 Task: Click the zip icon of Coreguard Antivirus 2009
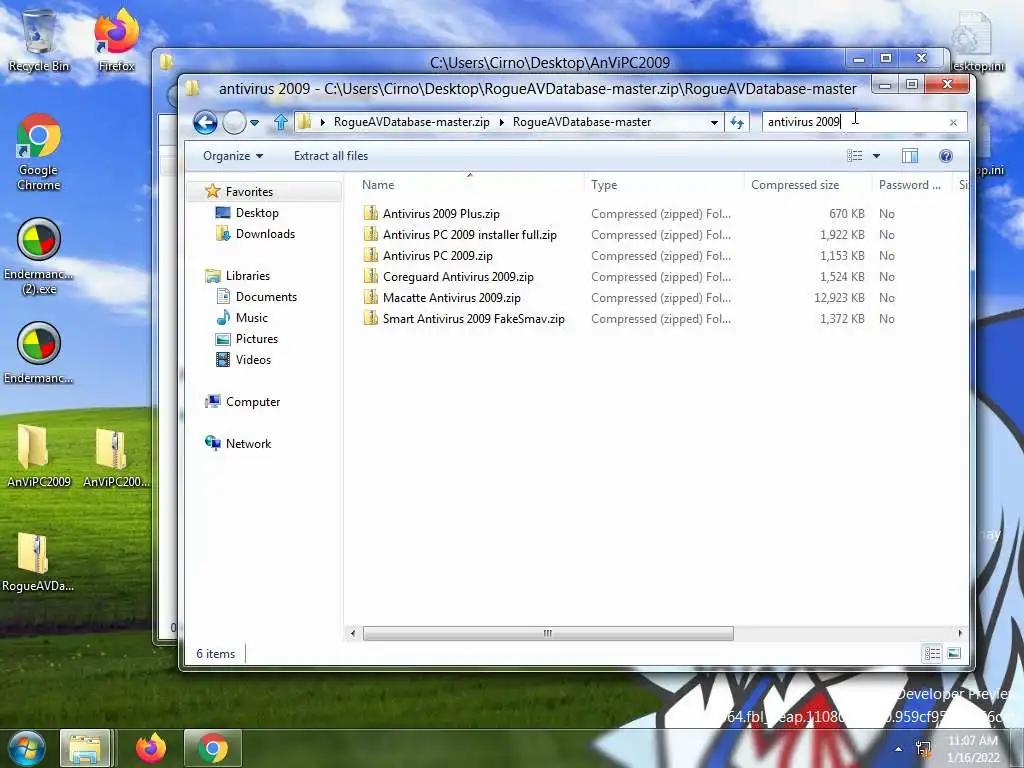[x=371, y=277]
